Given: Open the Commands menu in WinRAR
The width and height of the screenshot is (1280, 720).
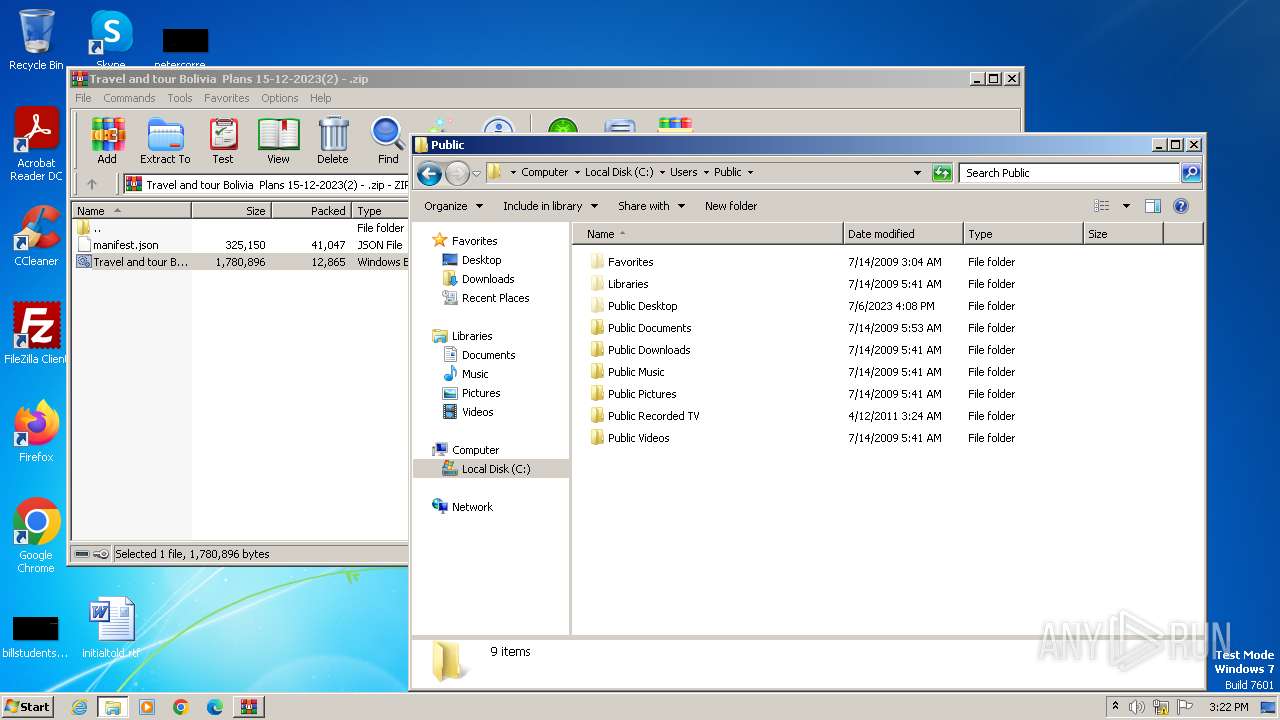Looking at the screenshot, I should 129,98.
